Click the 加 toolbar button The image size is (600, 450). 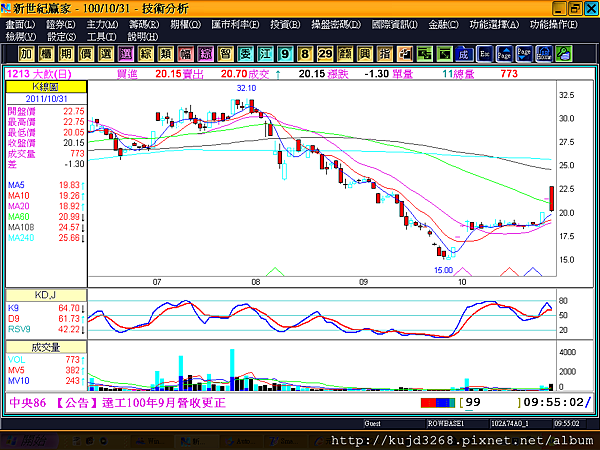pos(26,54)
